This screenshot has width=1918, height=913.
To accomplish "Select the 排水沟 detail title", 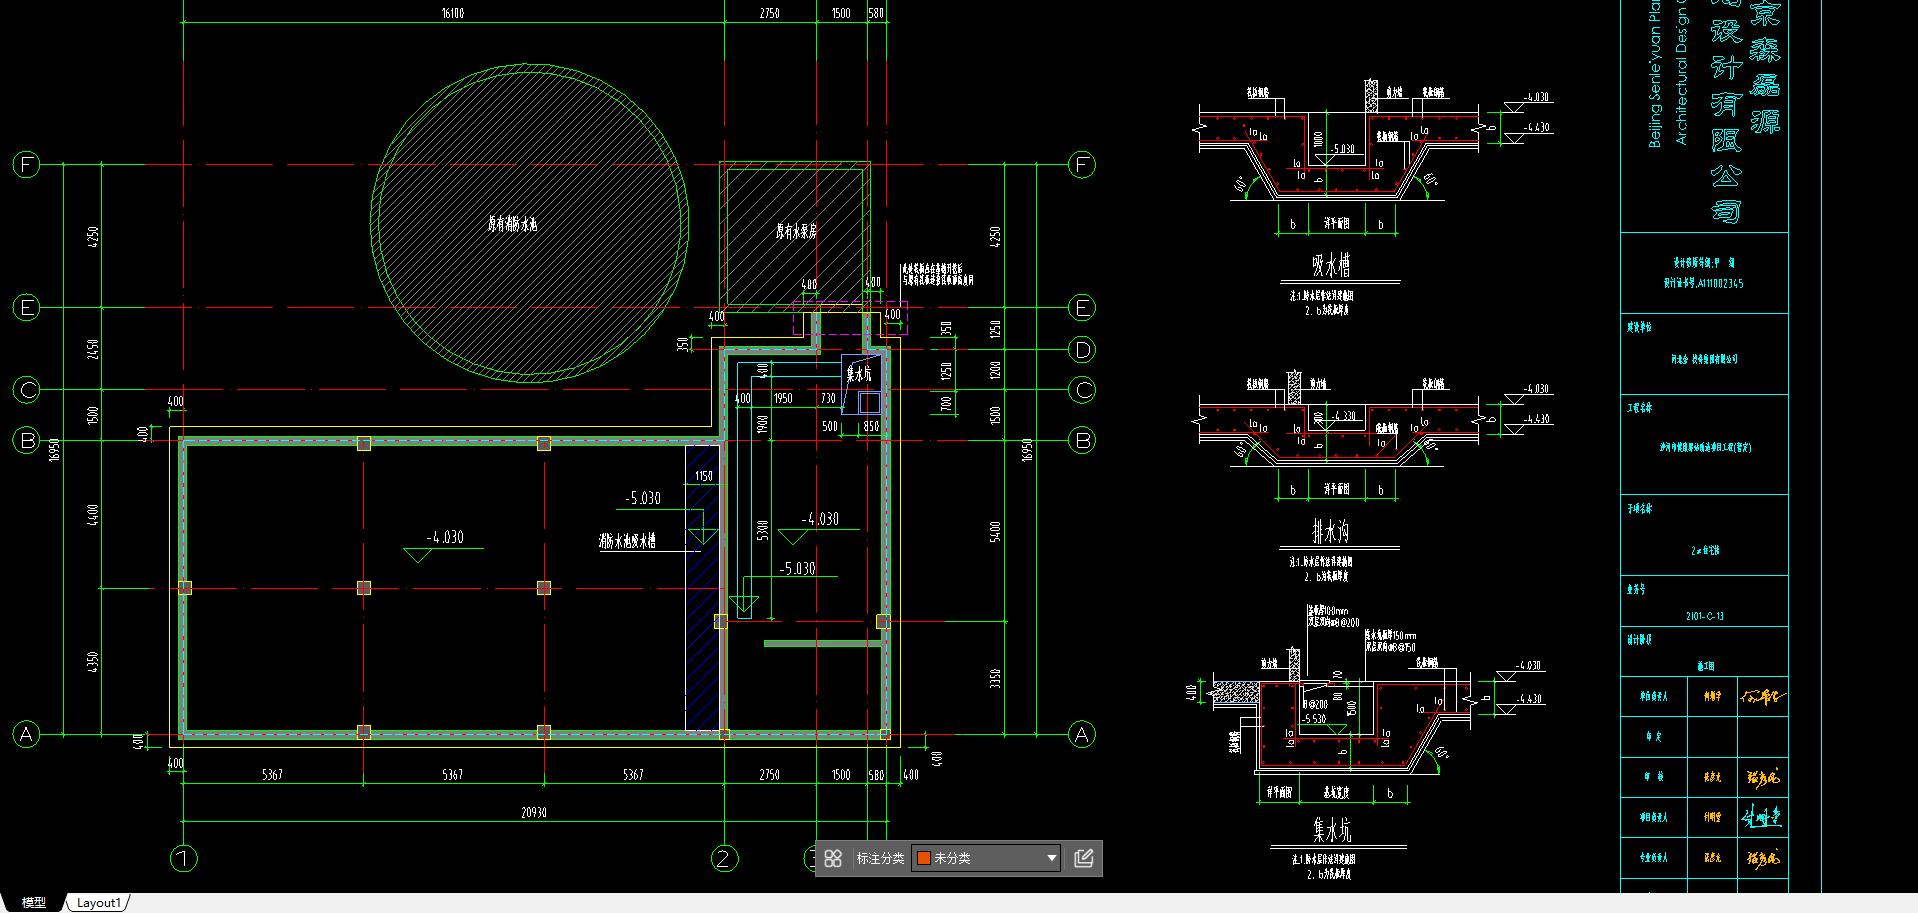I will pyautogui.click(x=1331, y=530).
